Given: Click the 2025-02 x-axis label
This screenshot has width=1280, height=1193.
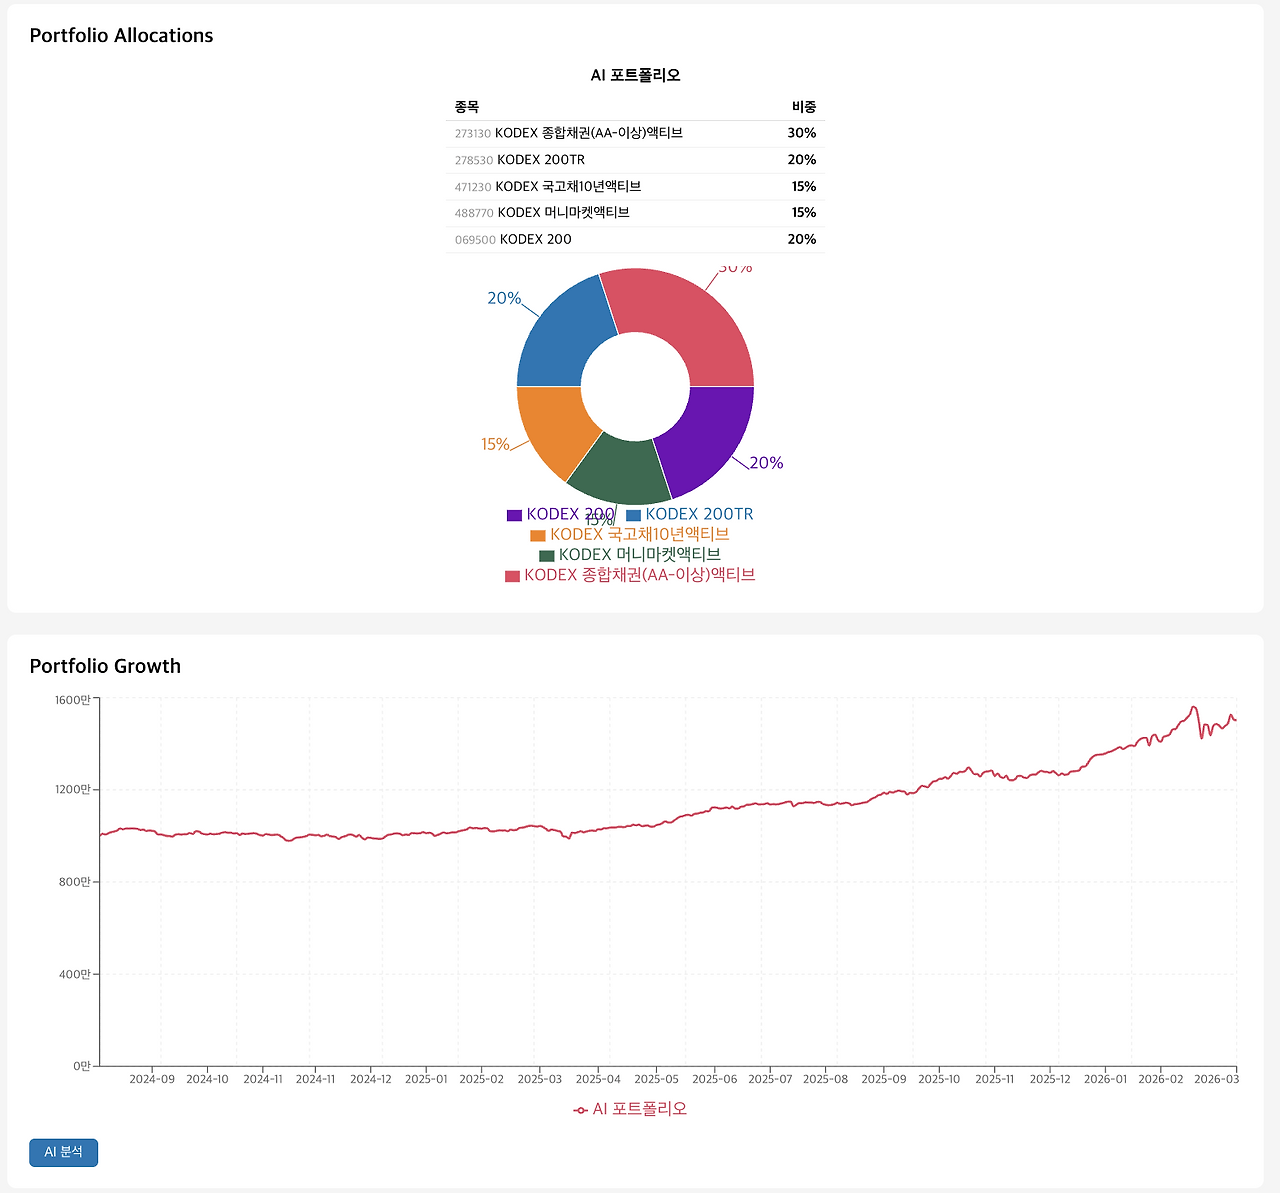Looking at the screenshot, I should pyautogui.click(x=481, y=1080).
